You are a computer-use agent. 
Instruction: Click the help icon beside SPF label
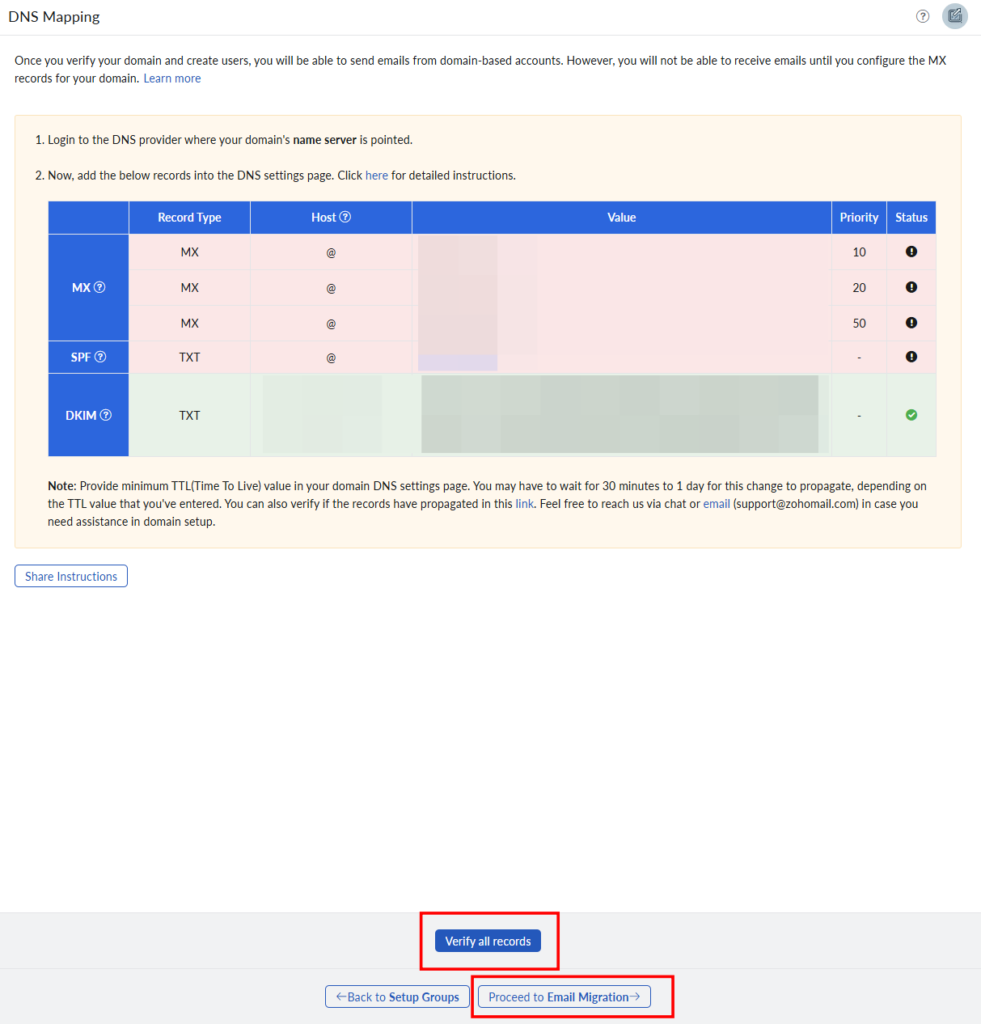(100, 357)
